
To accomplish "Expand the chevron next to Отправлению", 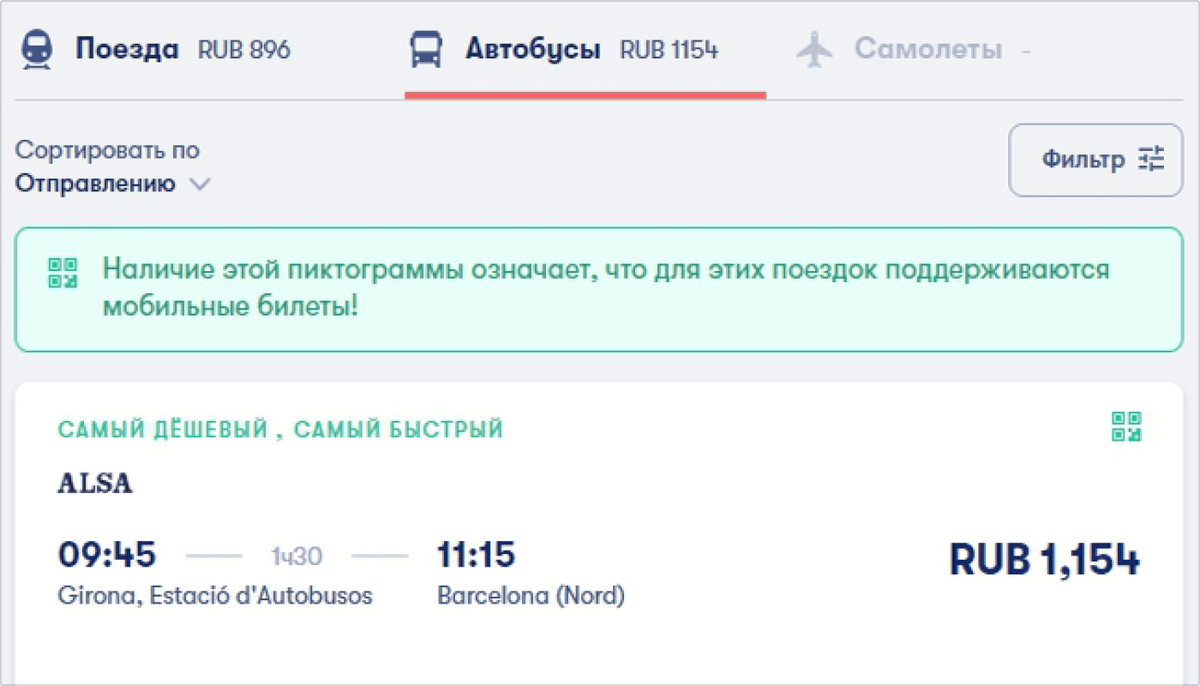I will [x=200, y=184].
